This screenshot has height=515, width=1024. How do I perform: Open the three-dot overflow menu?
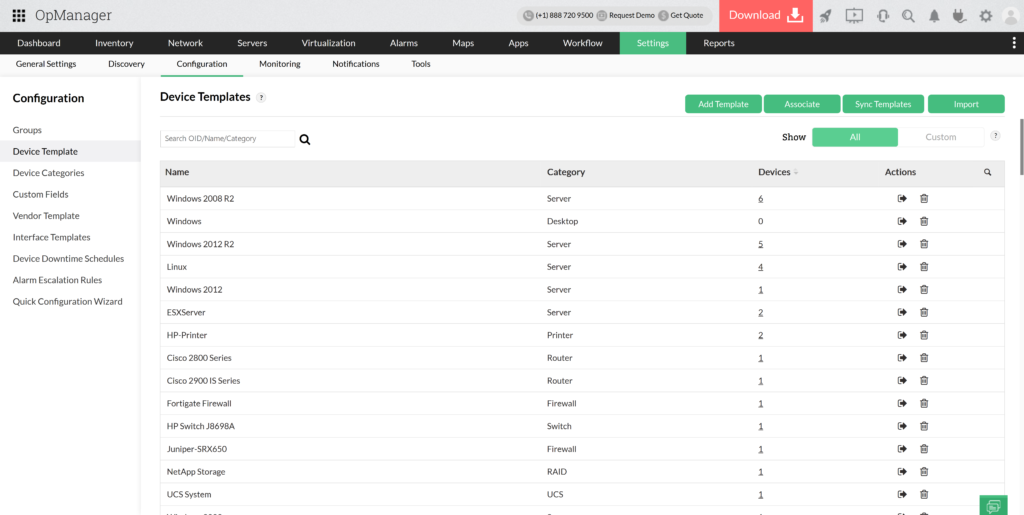click(1015, 43)
